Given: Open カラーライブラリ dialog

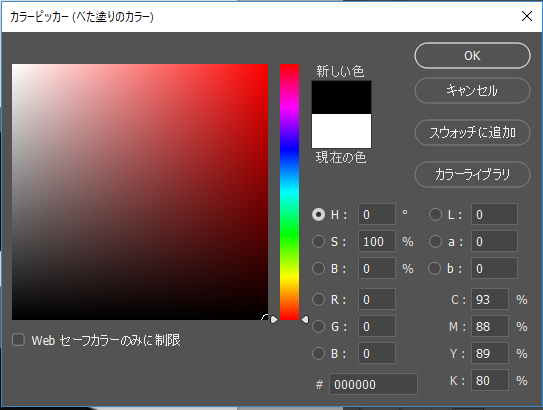Looking at the screenshot, I should point(472,174).
